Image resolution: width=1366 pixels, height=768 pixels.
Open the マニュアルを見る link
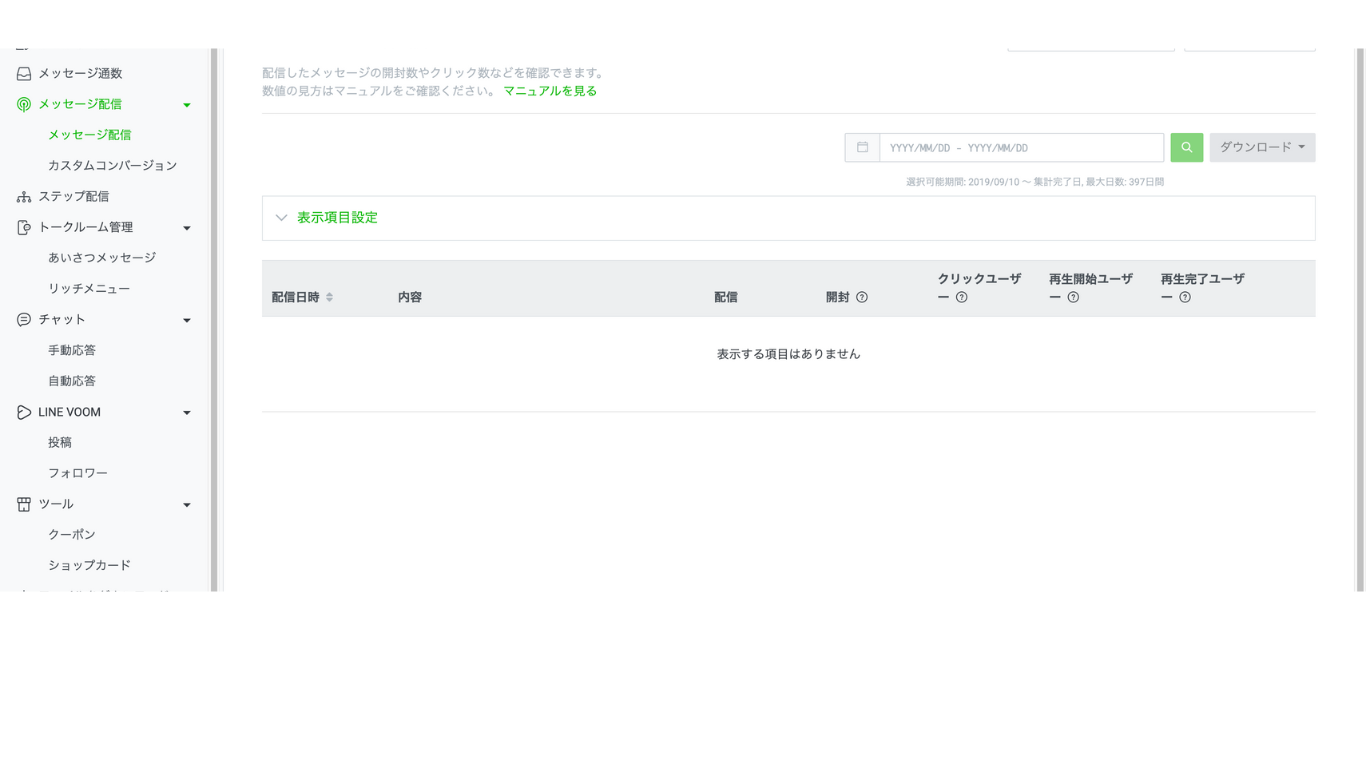pos(550,91)
